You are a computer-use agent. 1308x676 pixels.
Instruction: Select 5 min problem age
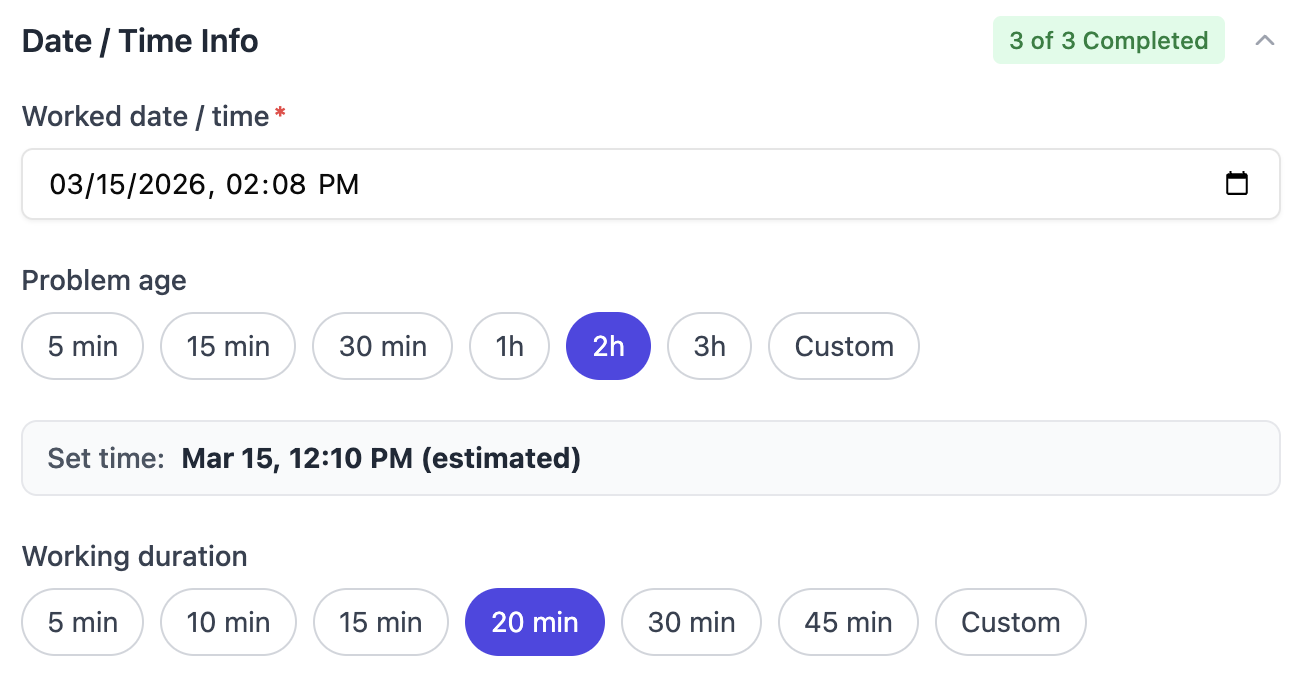83,347
